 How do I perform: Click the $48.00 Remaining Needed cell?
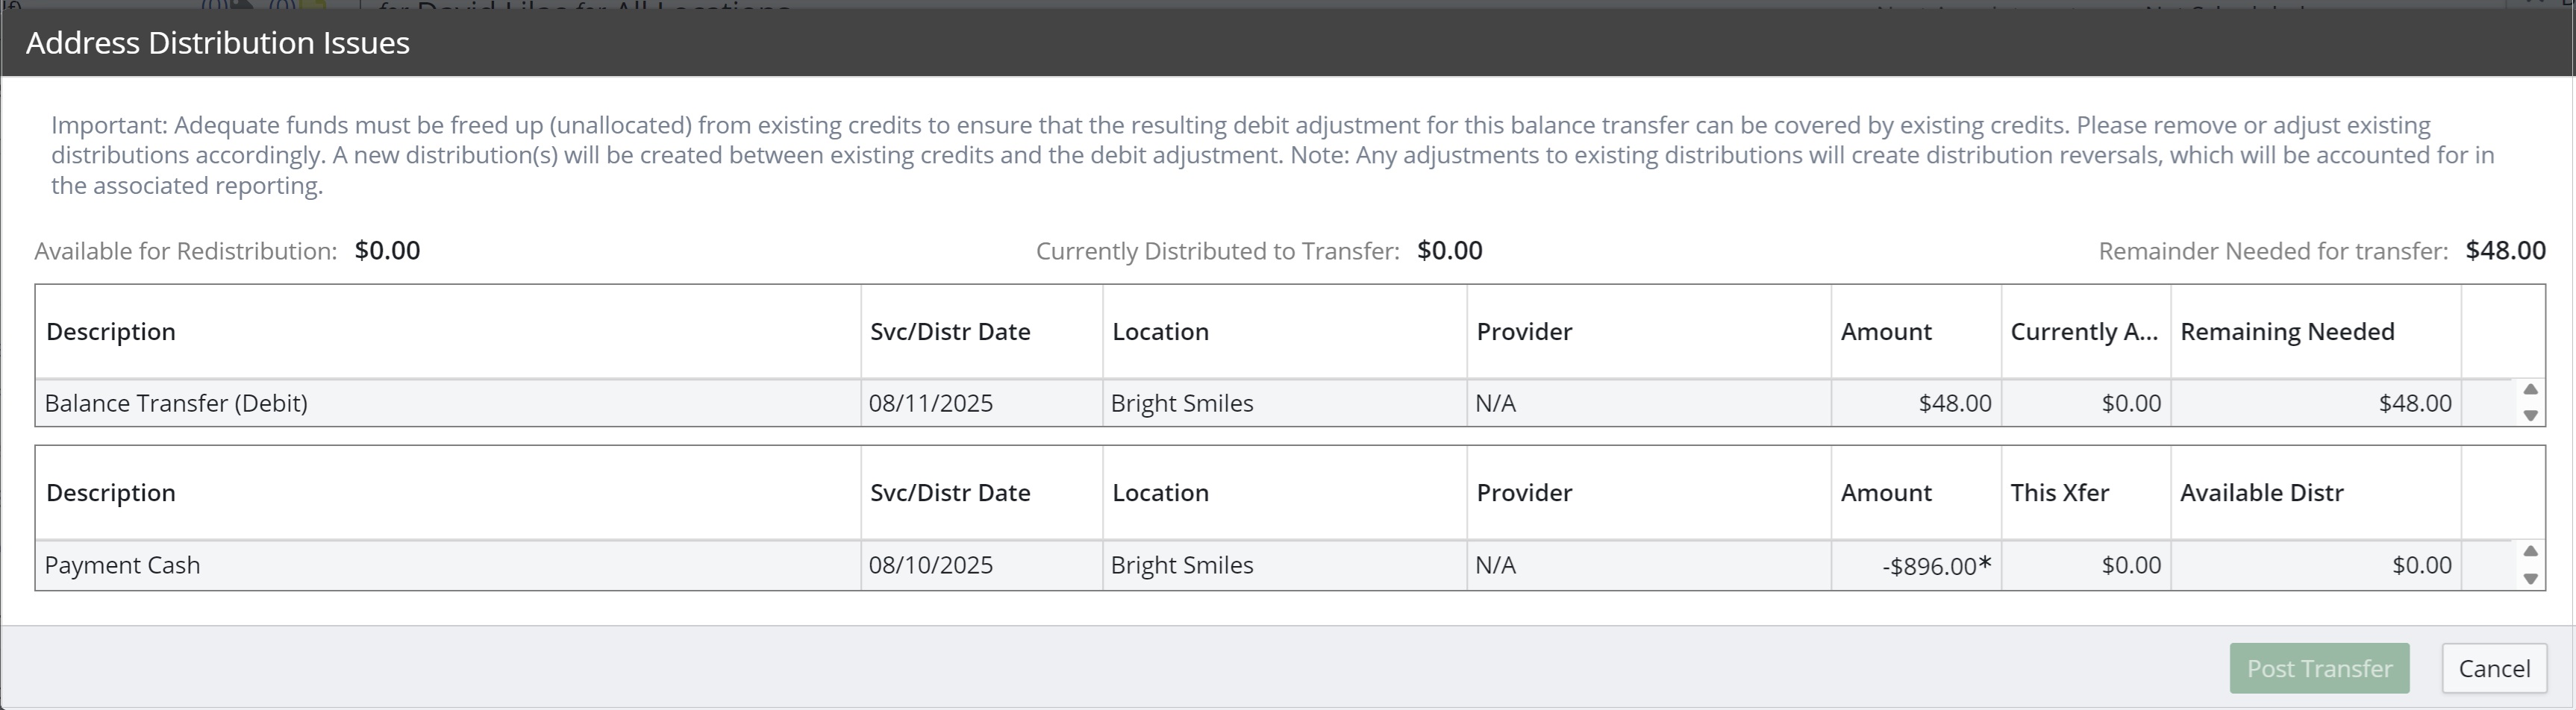(x=2414, y=403)
